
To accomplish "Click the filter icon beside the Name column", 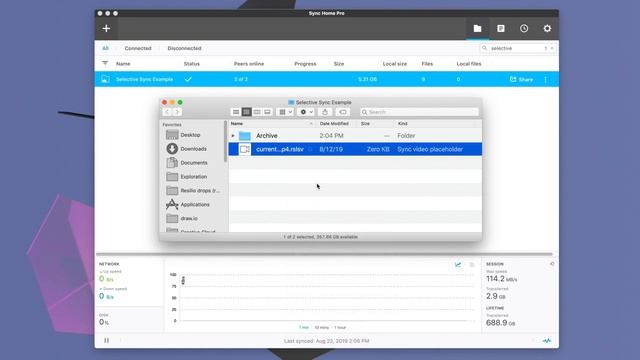I will [105, 64].
